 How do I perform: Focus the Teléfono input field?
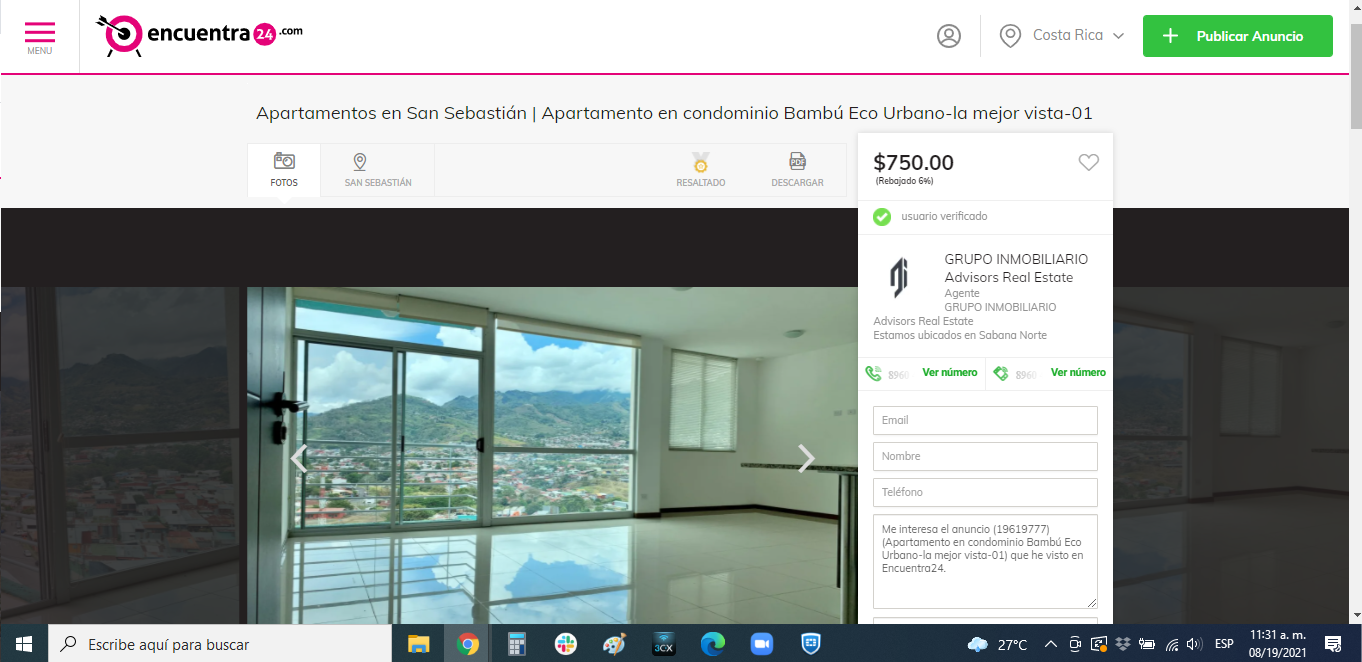click(x=985, y=492)
